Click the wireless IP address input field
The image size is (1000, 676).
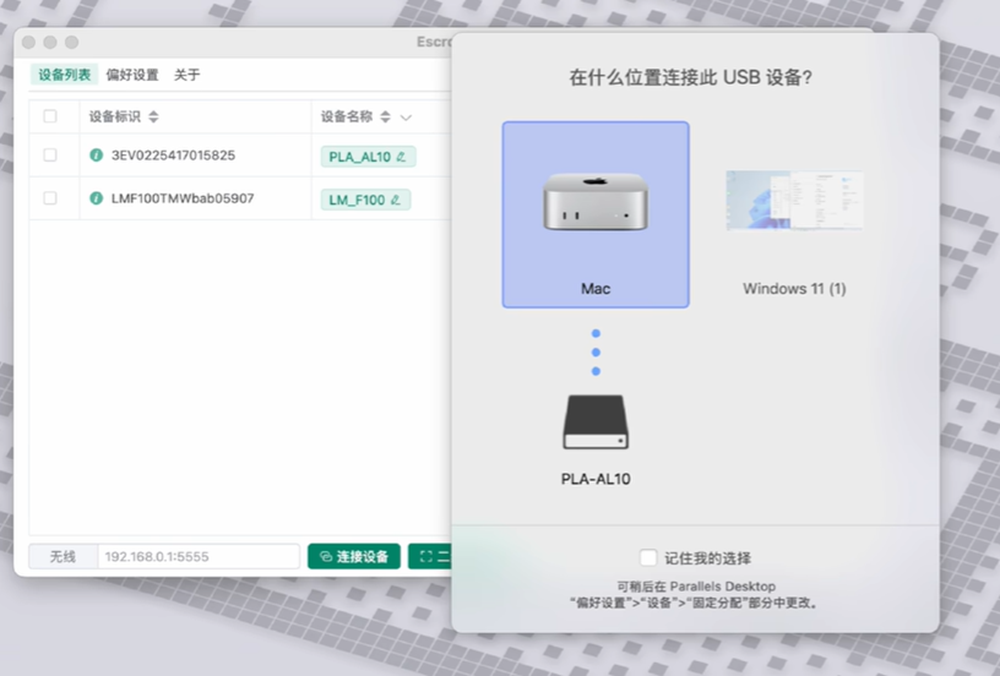point(198,557)
